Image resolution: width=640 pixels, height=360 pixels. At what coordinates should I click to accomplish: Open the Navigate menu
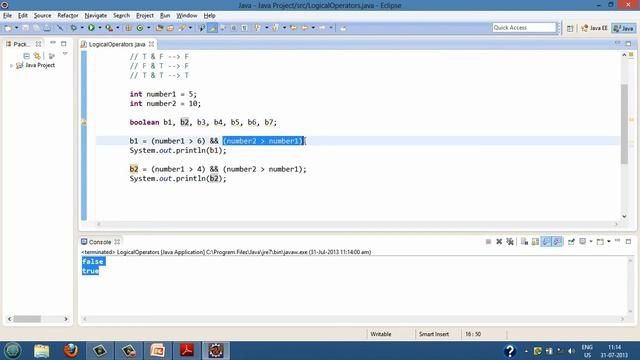96,16
